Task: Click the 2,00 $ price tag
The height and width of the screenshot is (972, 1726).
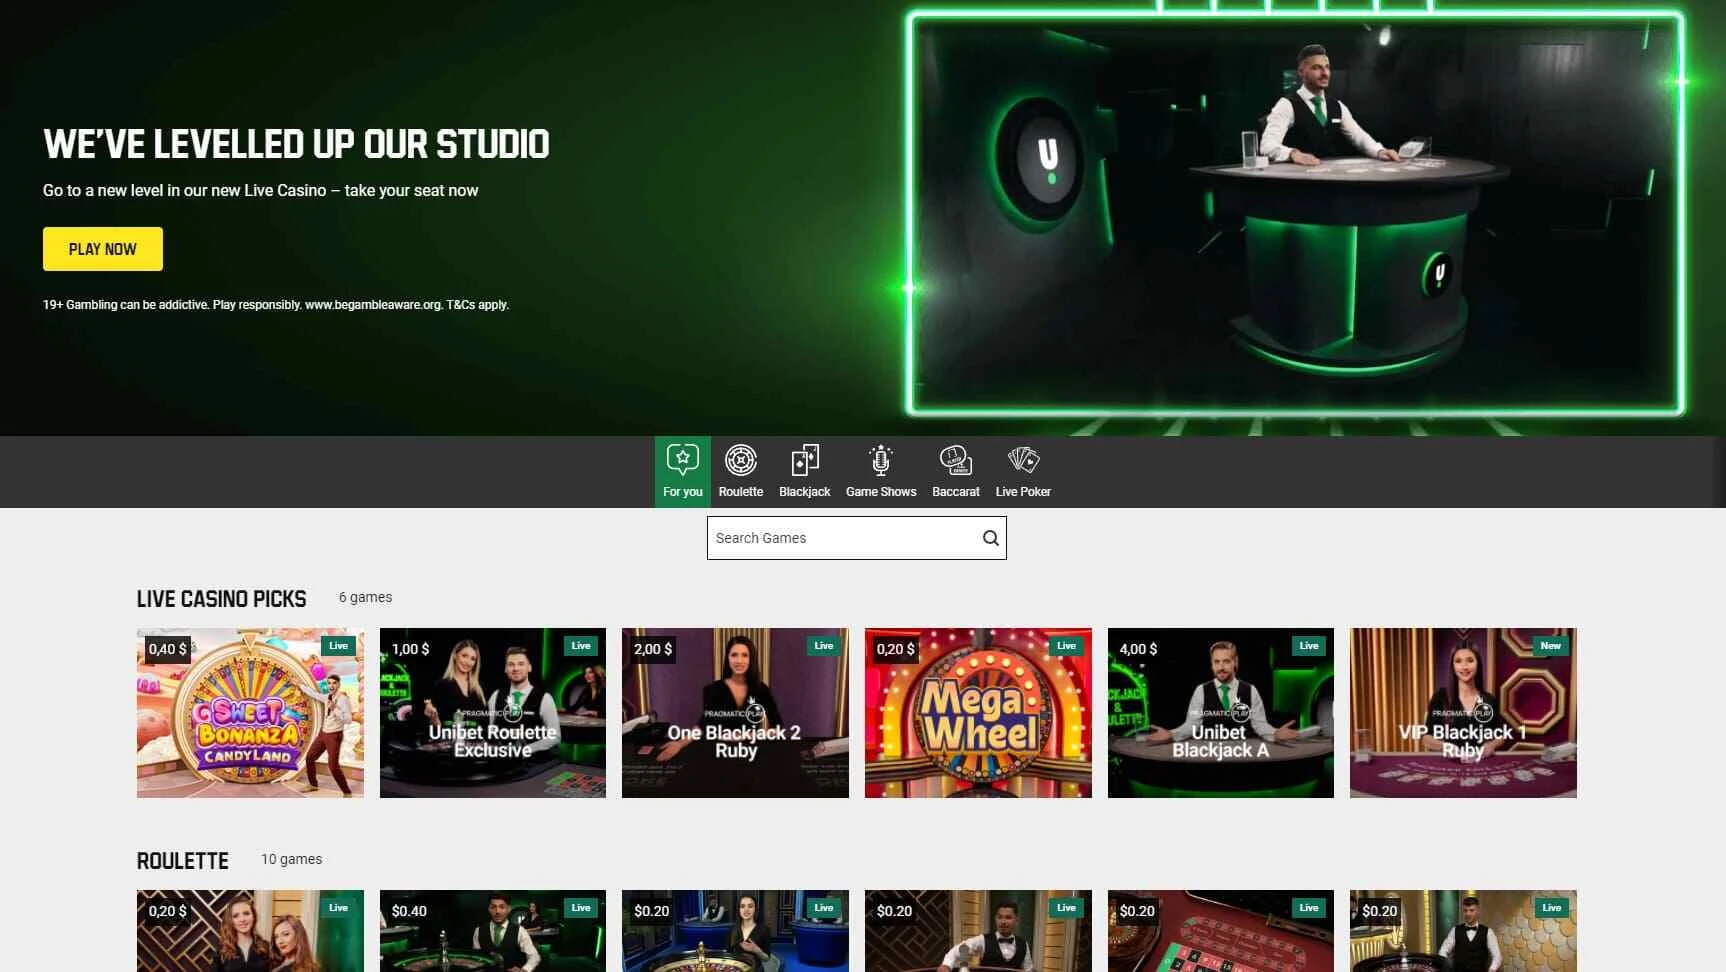Action: coord(653,649)
